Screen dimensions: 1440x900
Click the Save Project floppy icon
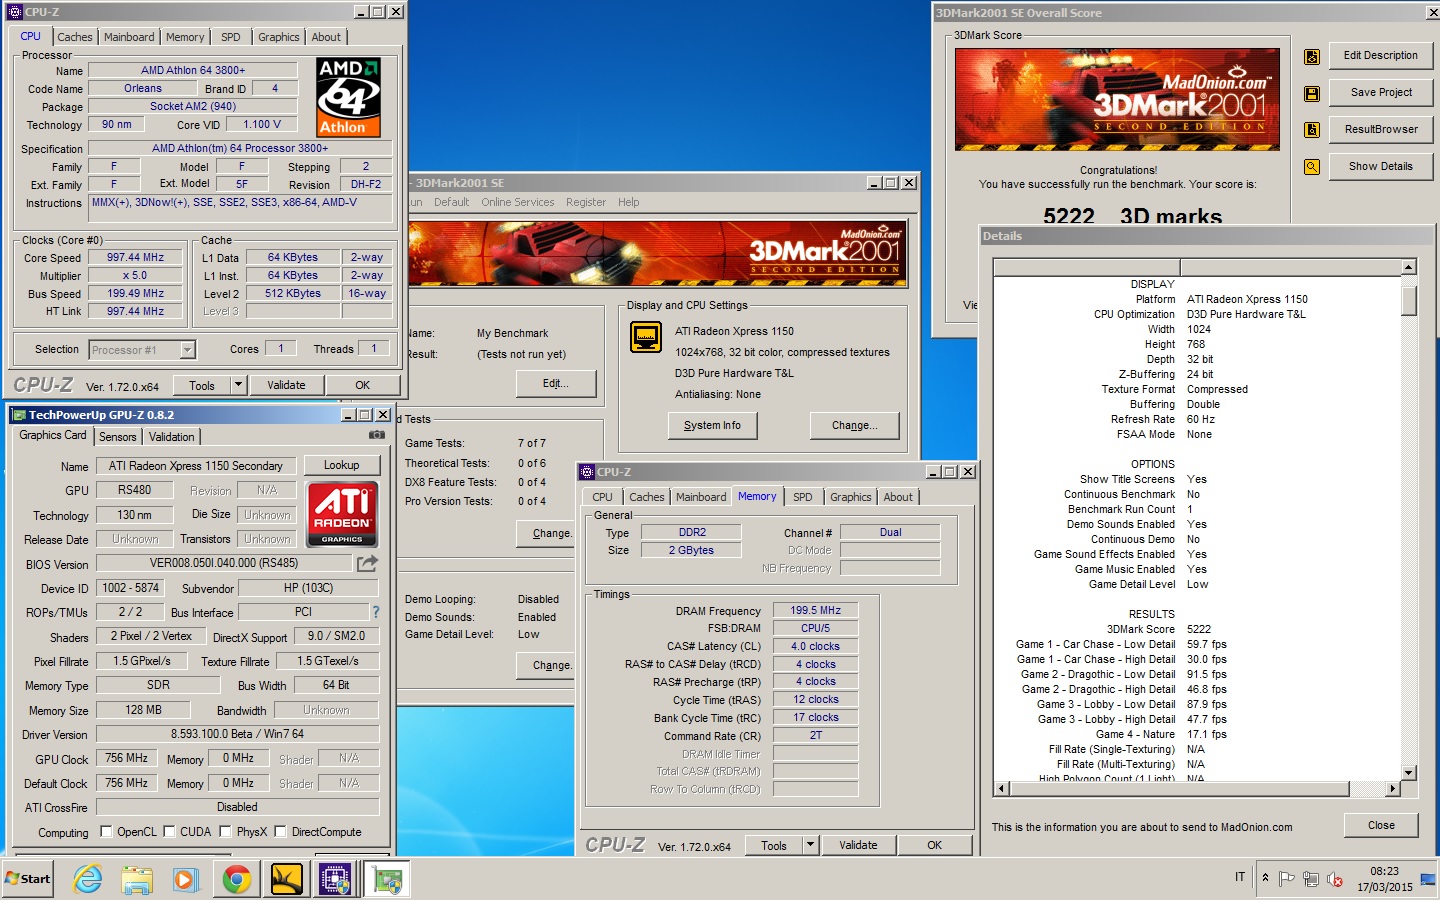[x=1312, y=93]
